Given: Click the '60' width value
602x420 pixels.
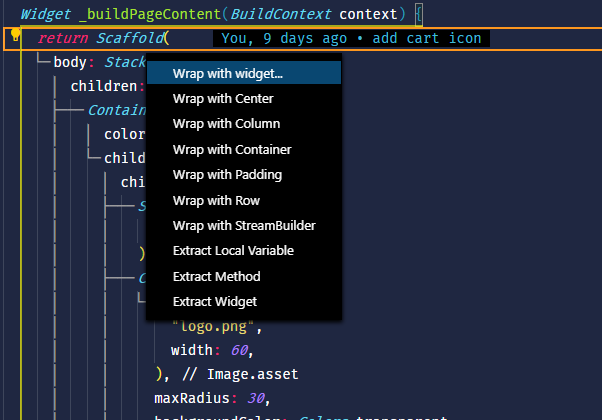Looking at the screenshot, I should [239, 350].
